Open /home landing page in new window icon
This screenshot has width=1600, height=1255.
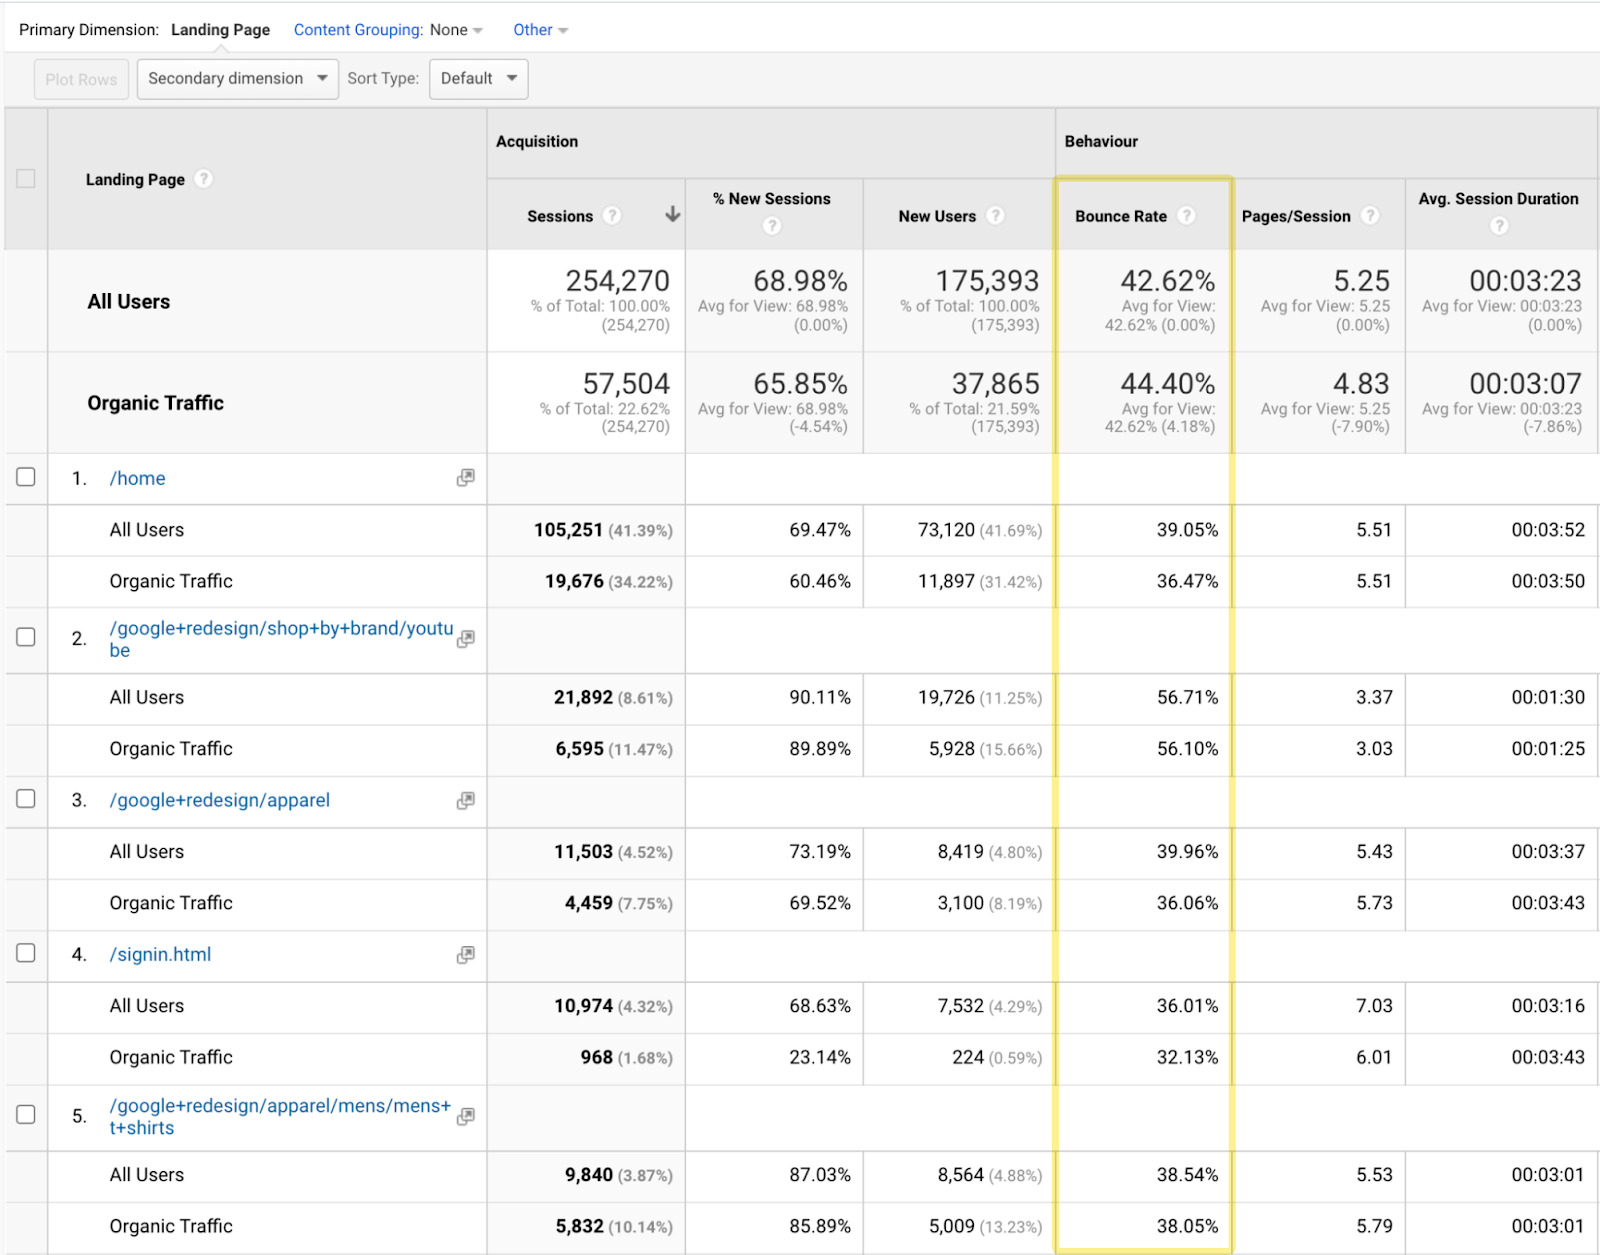(465, 478)
